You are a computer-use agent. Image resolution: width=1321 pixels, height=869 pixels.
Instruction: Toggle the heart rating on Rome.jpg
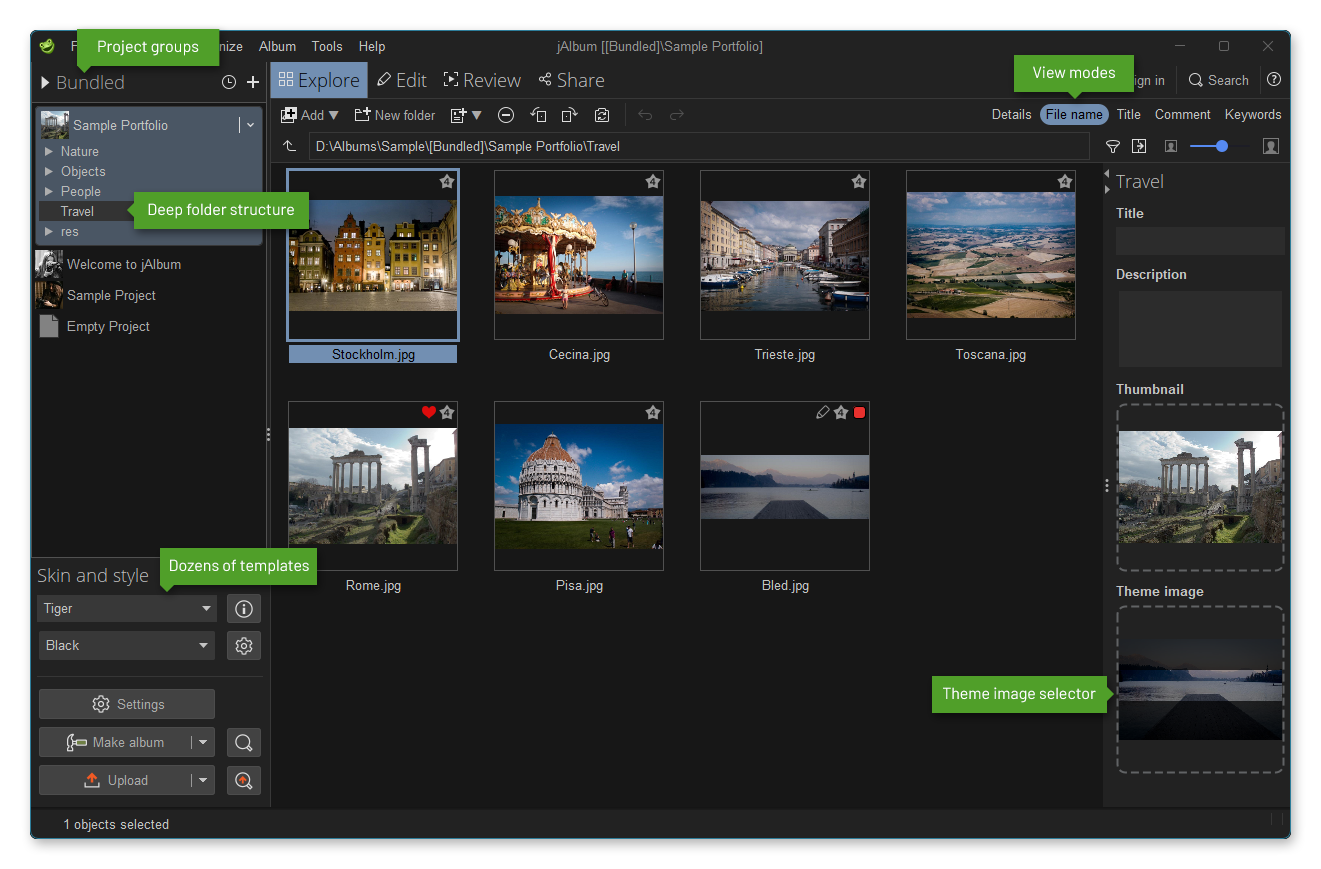pos(429,411)
